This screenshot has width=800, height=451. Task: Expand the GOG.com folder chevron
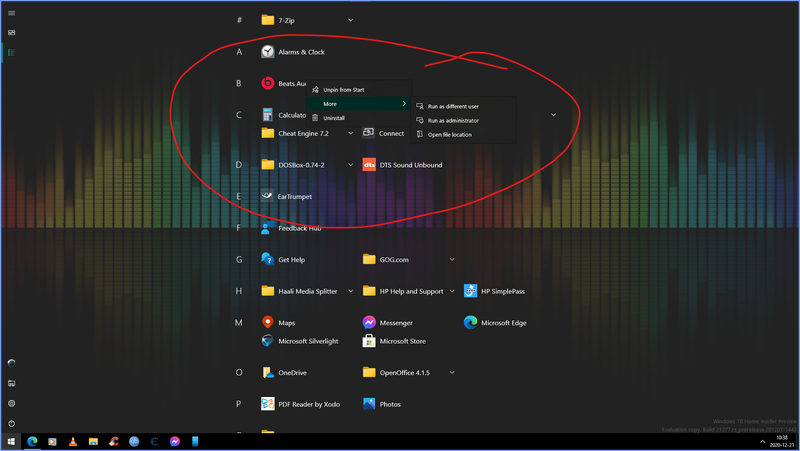point(452,260)
